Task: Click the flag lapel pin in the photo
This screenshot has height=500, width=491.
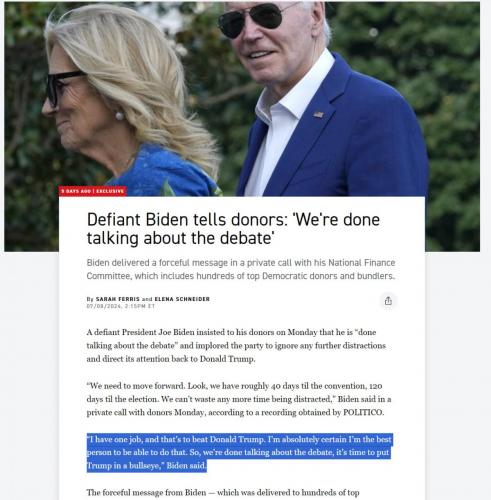Action: pos(318,115)
